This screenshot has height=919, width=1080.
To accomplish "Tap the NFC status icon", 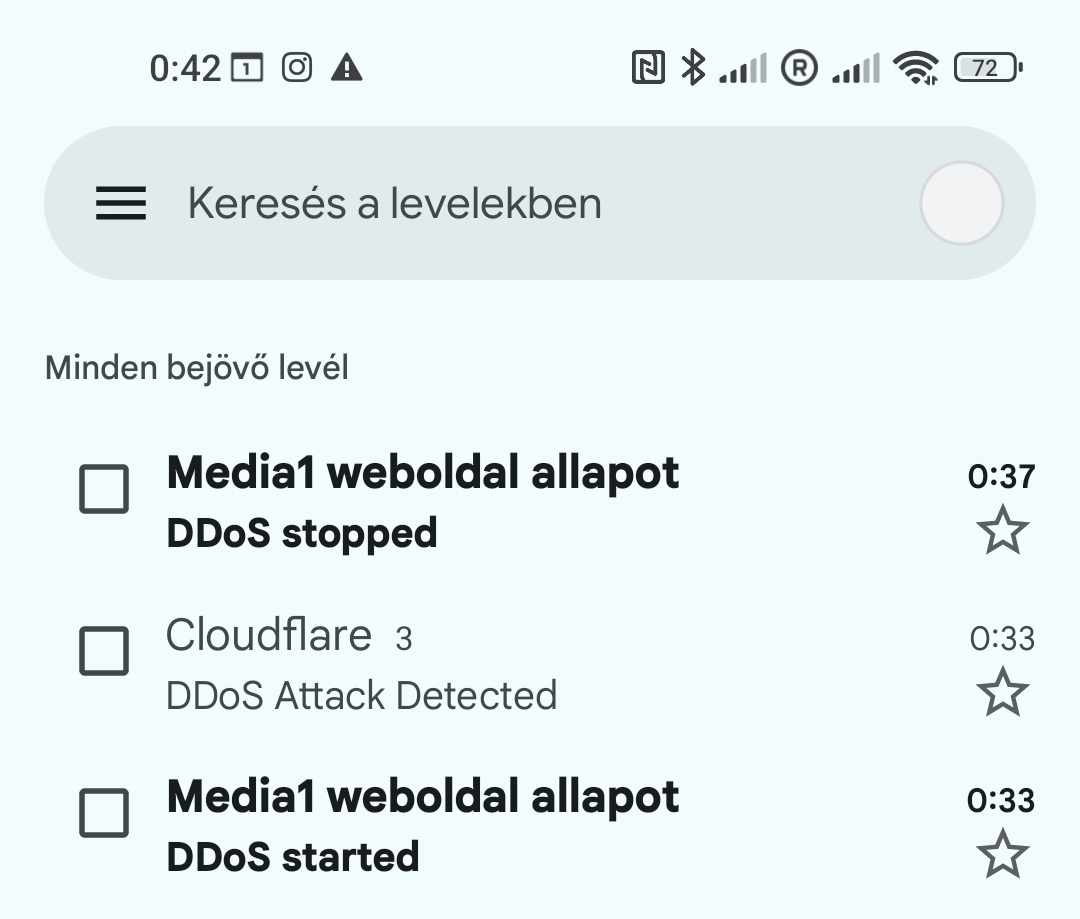I will (x=648, y=68).
